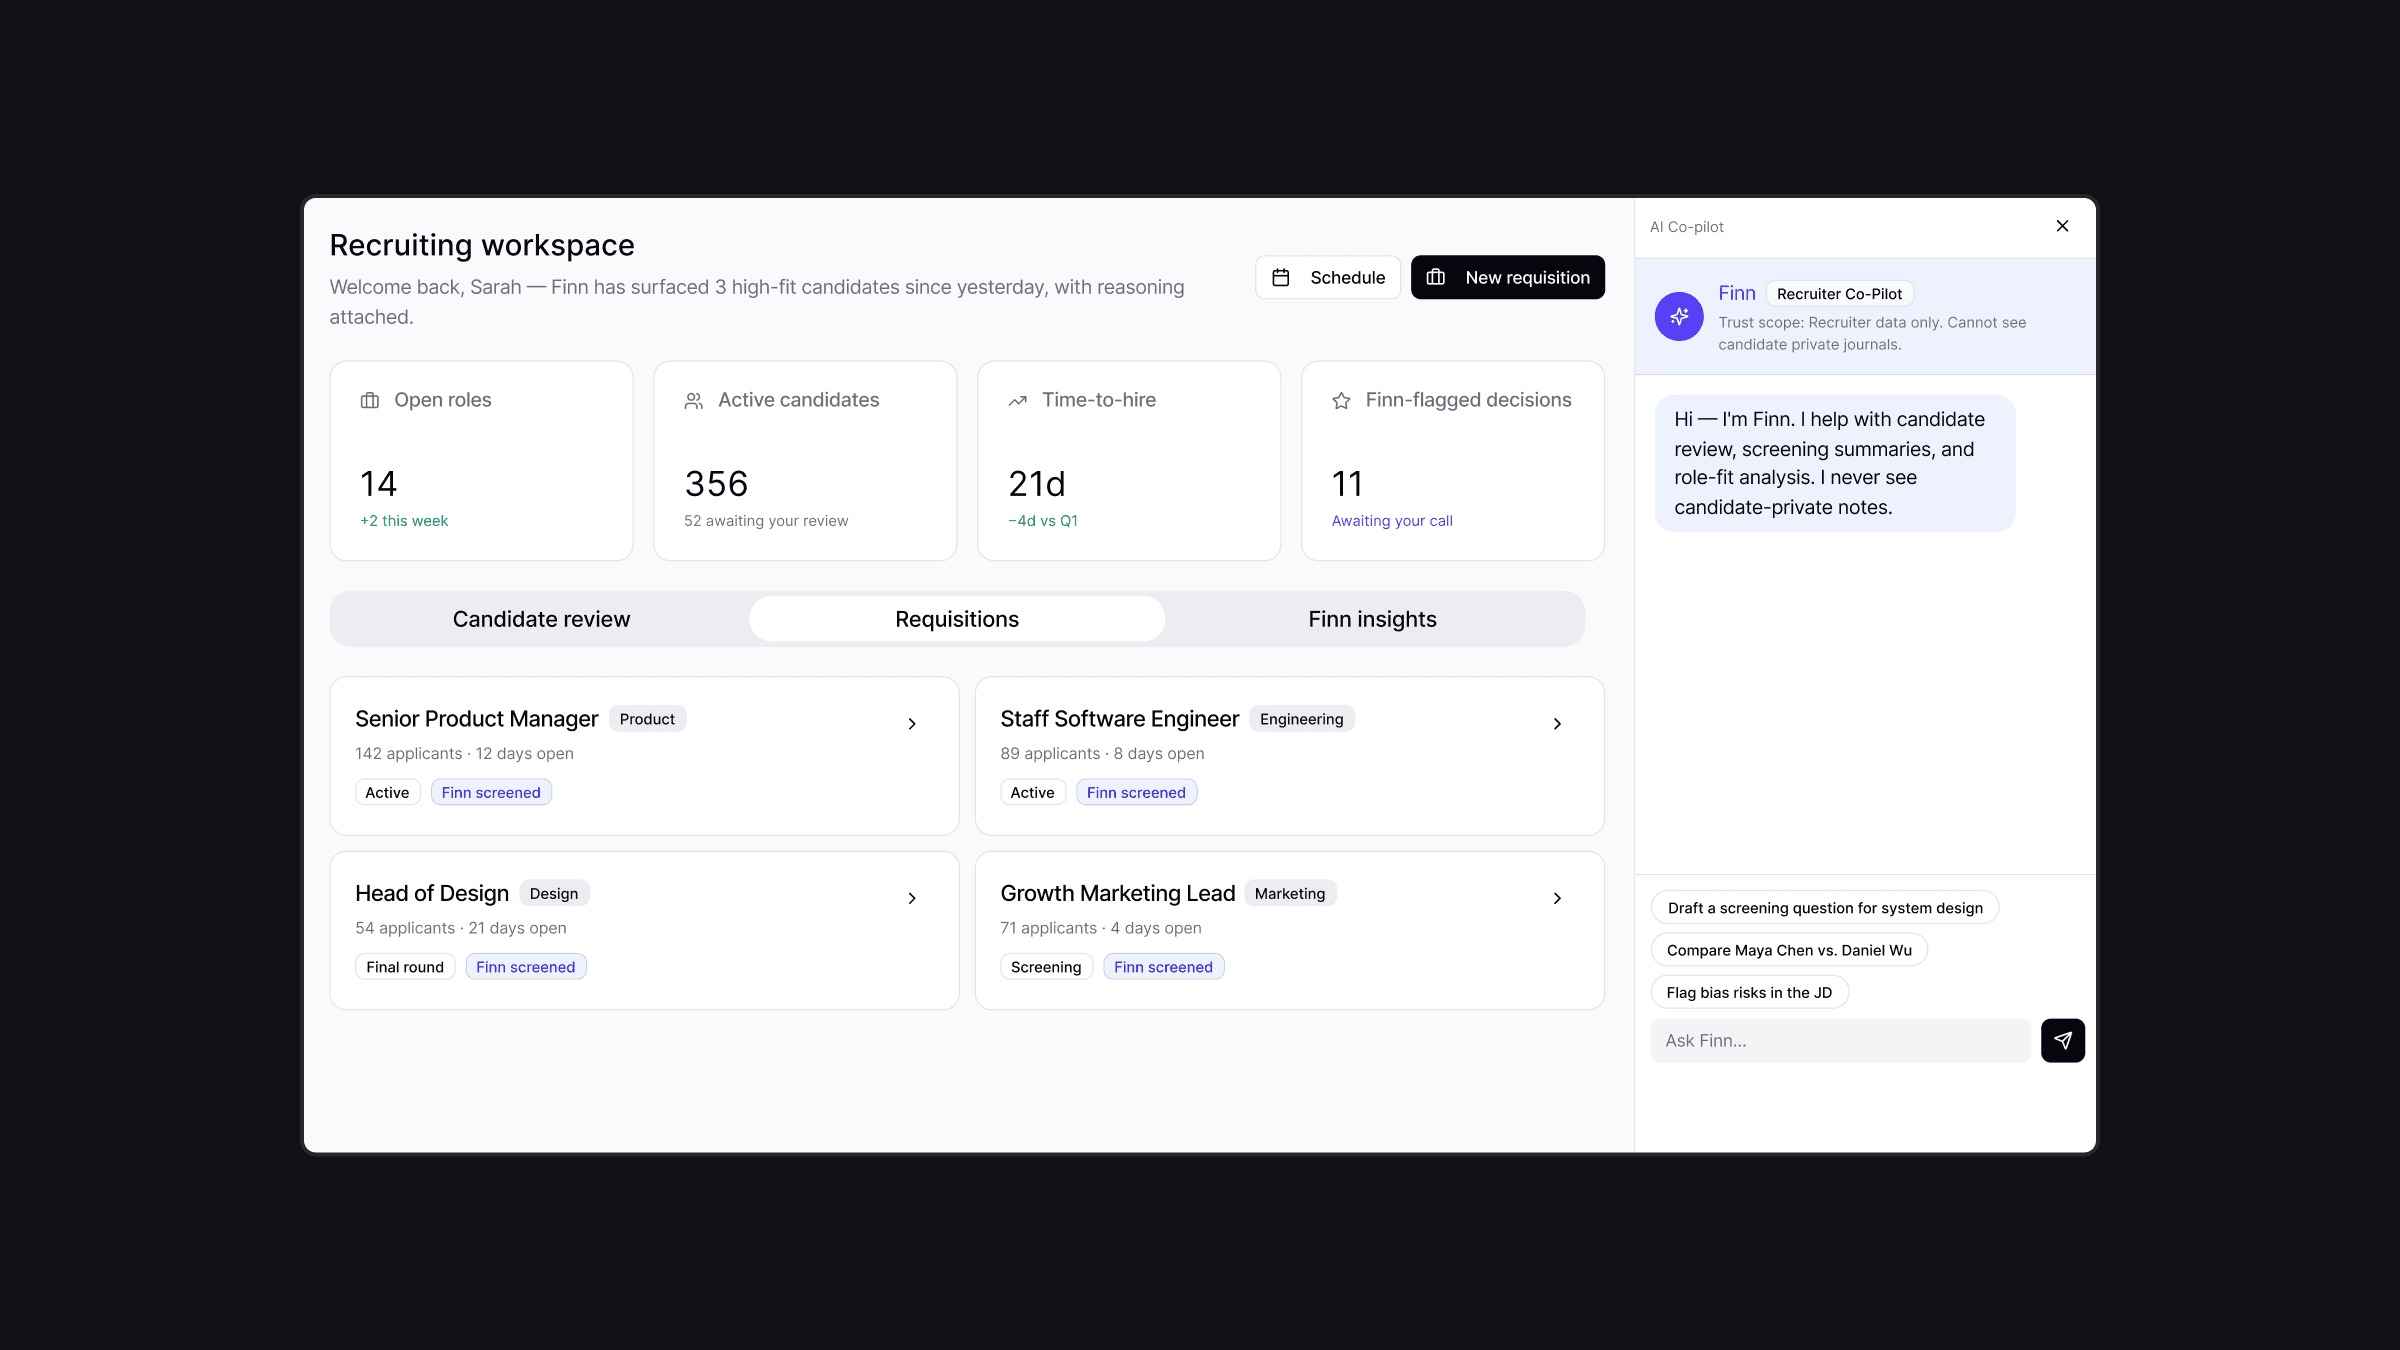Choose 'Flag bias risks in the JD' suggestion

pyautogui.click(x=1749, y=992)
